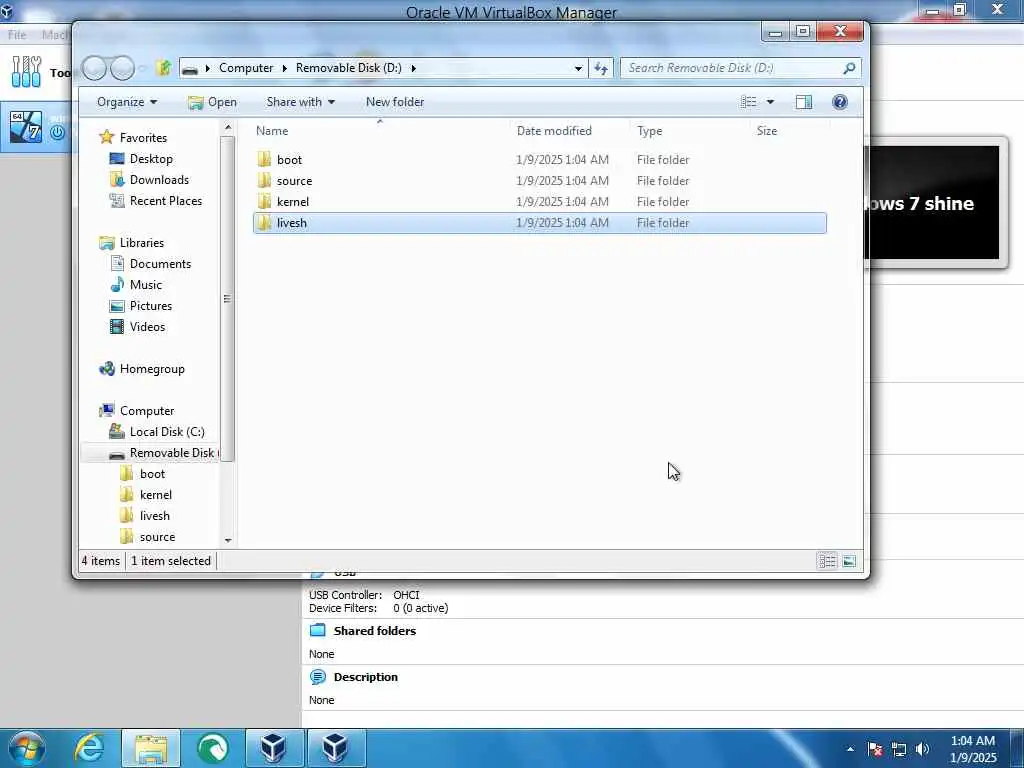The width and height of the screenshot is (1024, 768).
Task: Click Open in Explorer's command bar
Action: pyautogui.click(x=212, y=102)
